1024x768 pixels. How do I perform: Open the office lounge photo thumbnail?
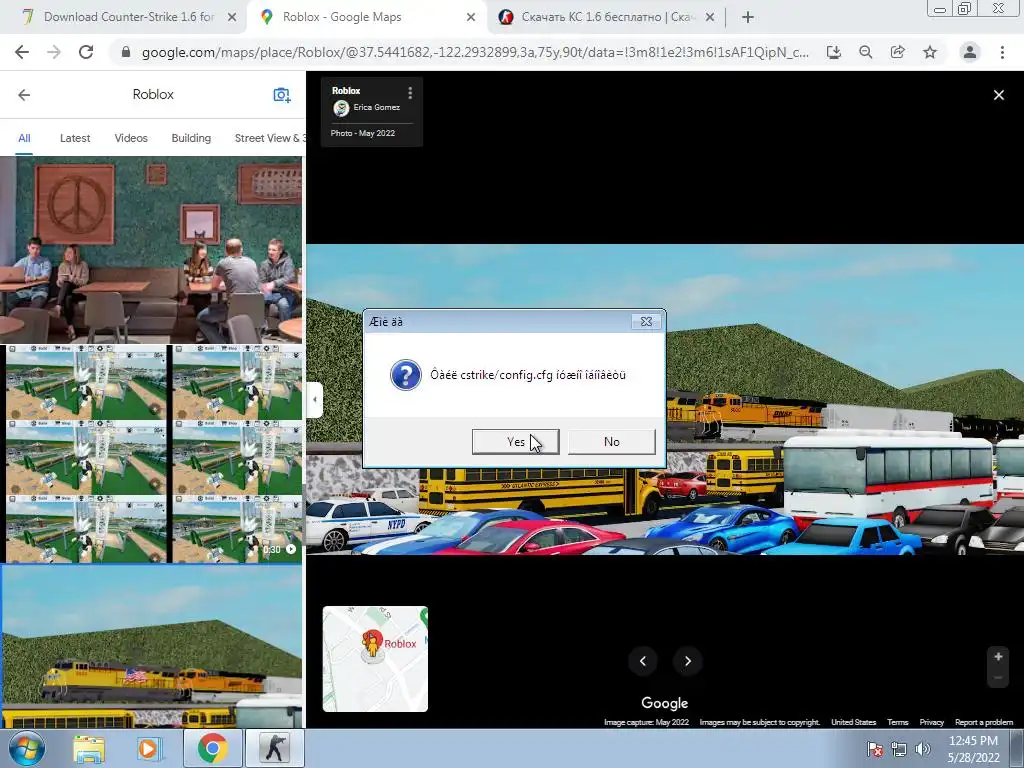point(152,250)
